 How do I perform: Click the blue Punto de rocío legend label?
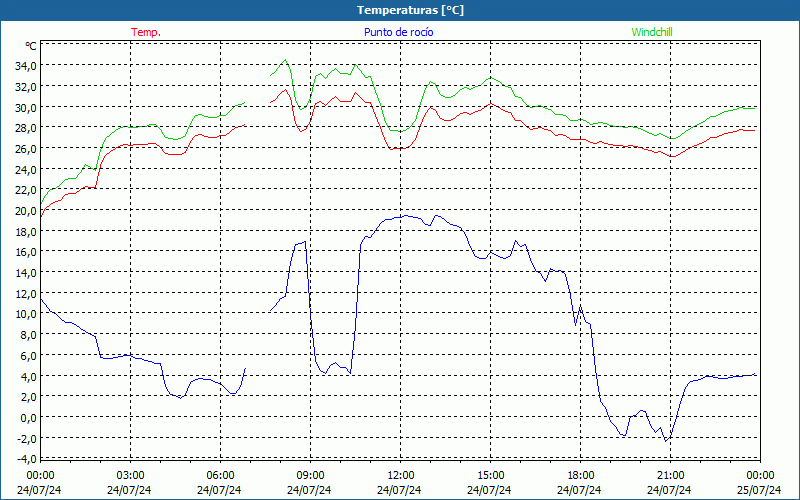398,32
